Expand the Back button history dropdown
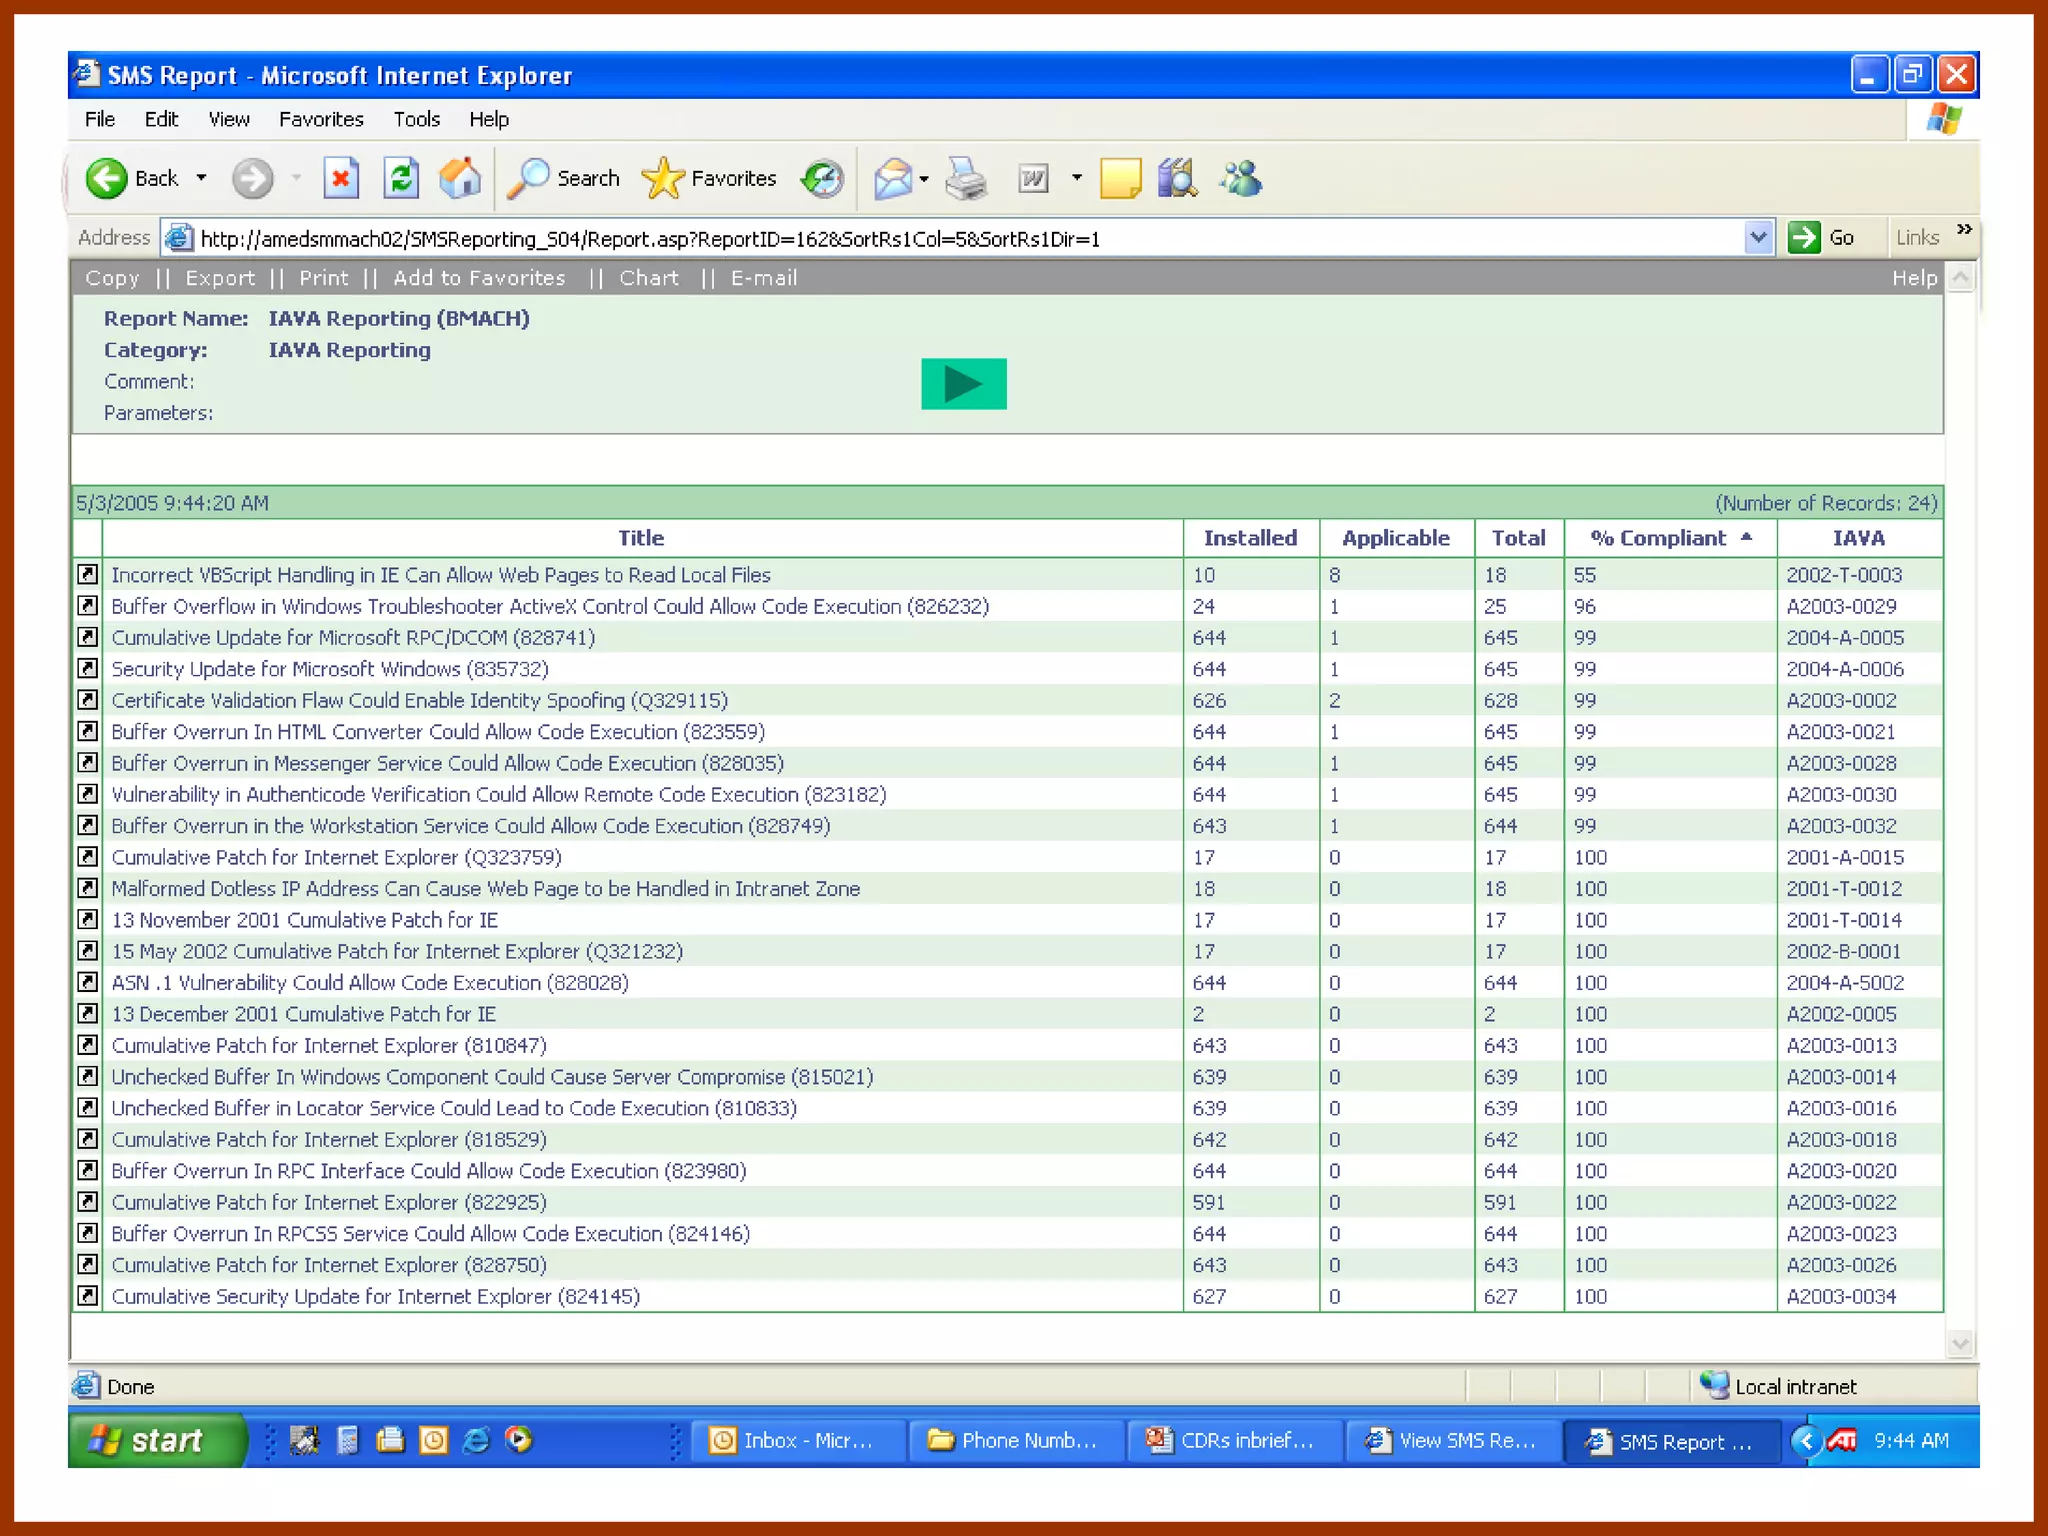 (202, 178)
